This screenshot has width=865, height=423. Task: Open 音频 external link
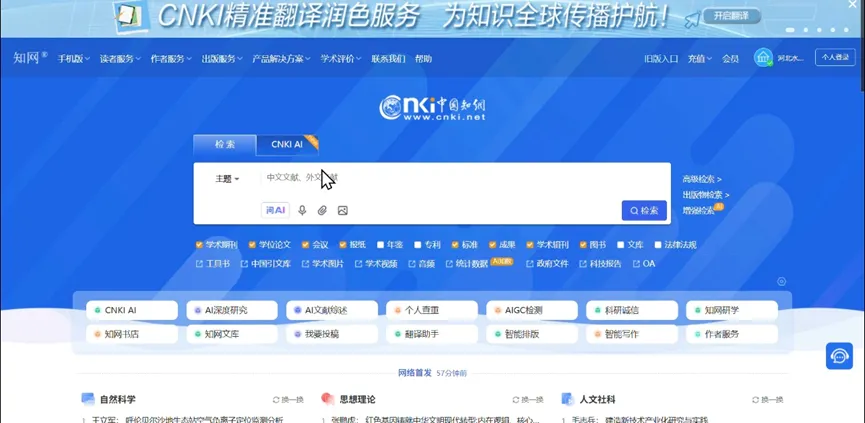(421, 264)
